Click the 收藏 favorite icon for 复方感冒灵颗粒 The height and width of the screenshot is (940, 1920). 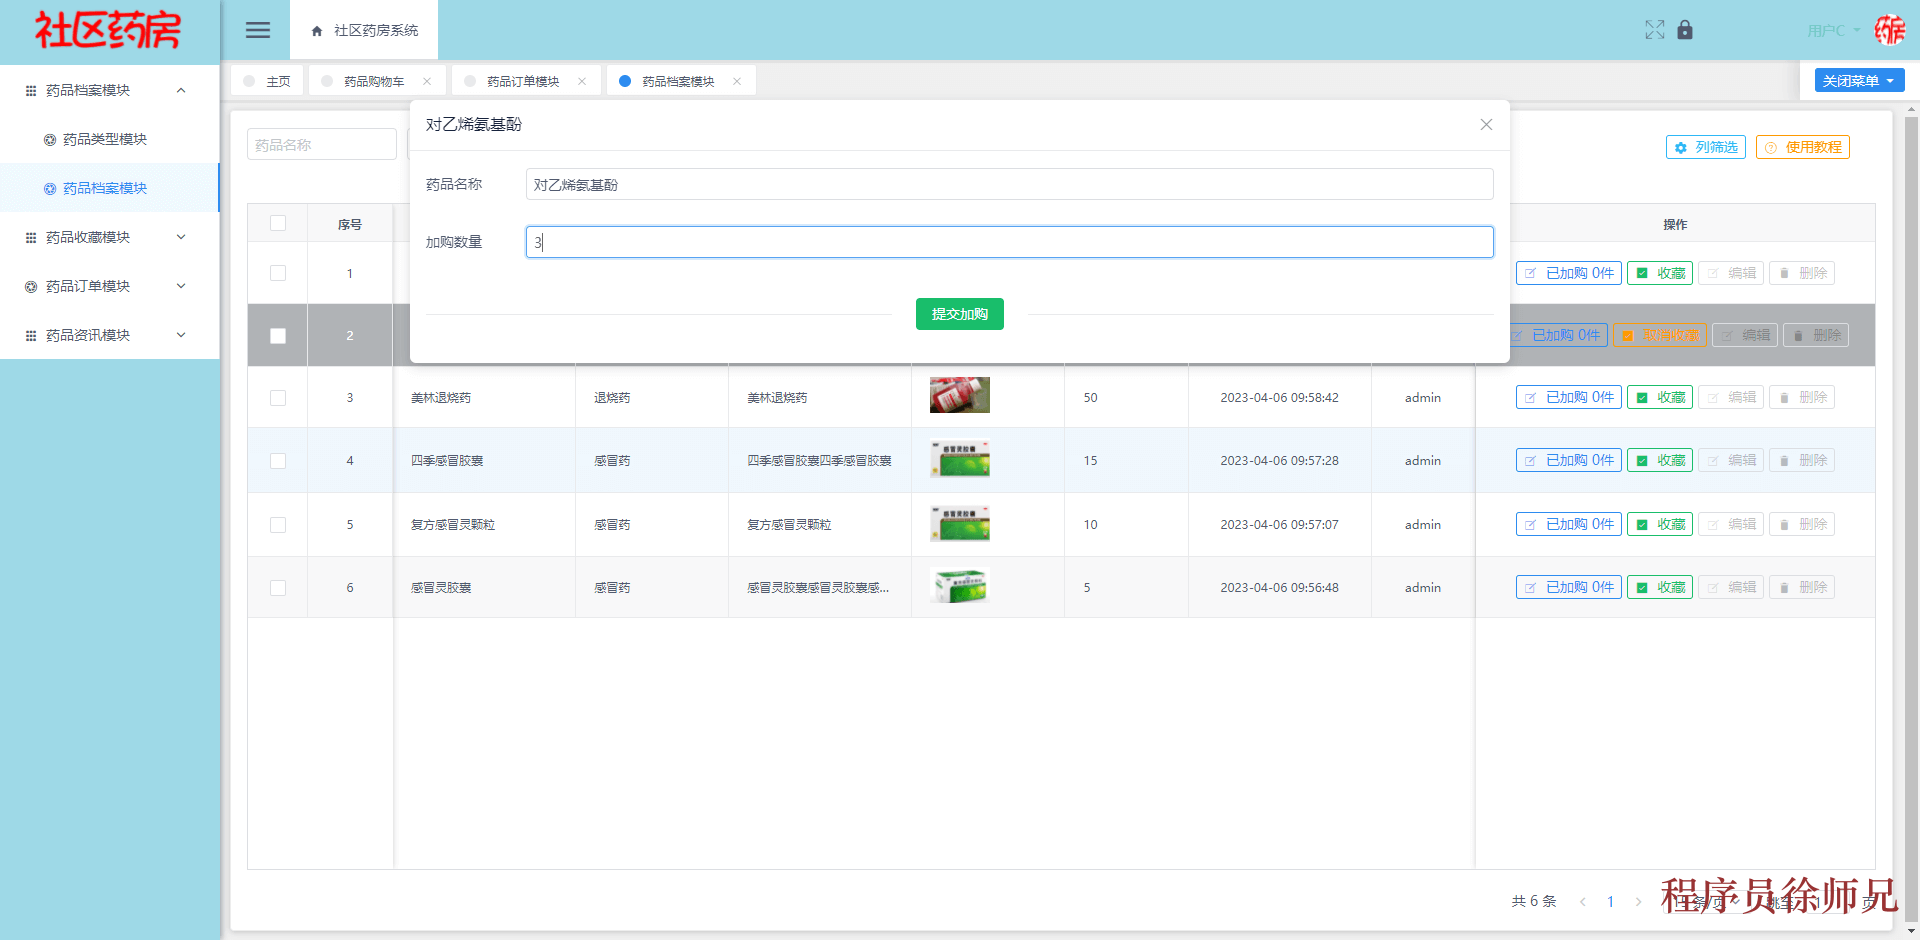coord(1659,523)
